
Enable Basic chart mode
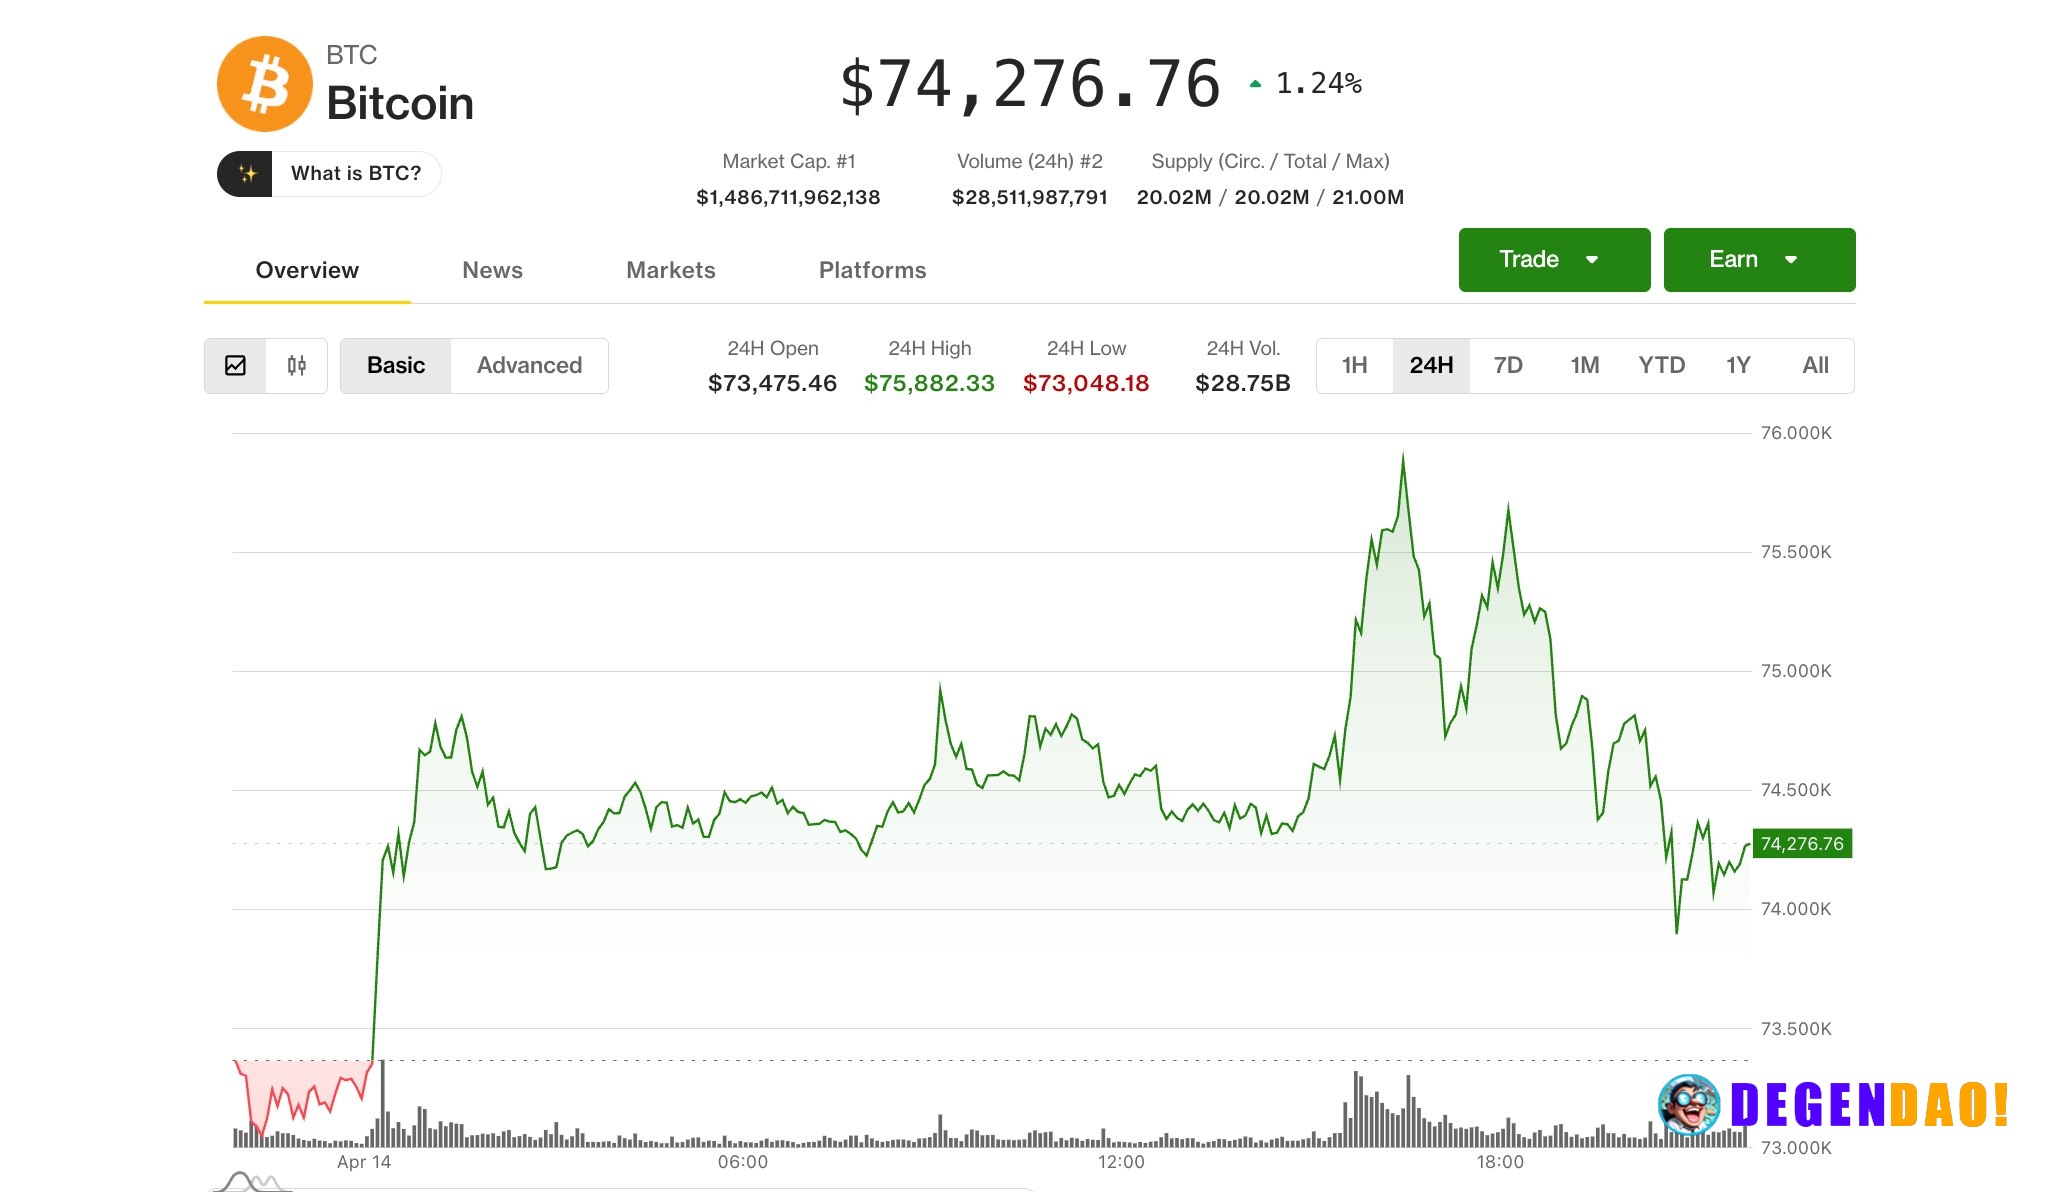(395, 366)
